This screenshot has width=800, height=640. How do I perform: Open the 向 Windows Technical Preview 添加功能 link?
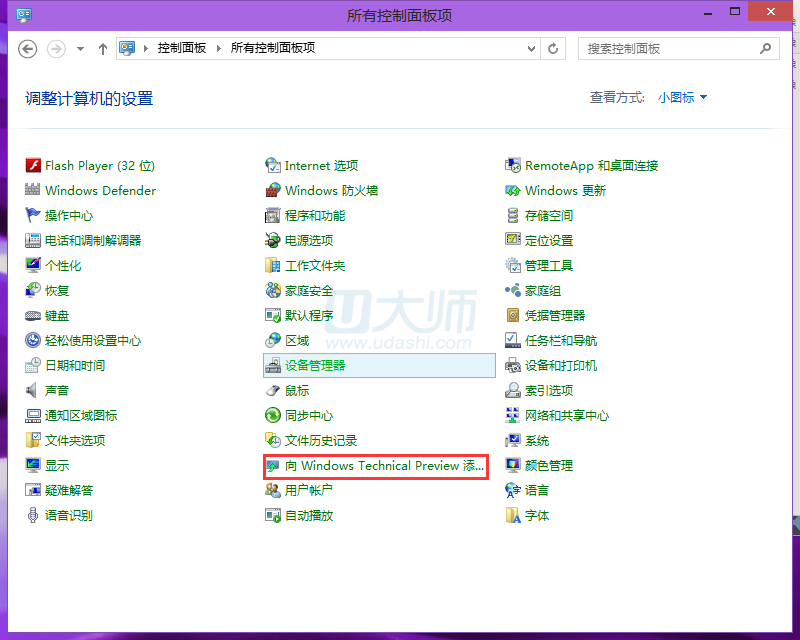tap(384, 466)
